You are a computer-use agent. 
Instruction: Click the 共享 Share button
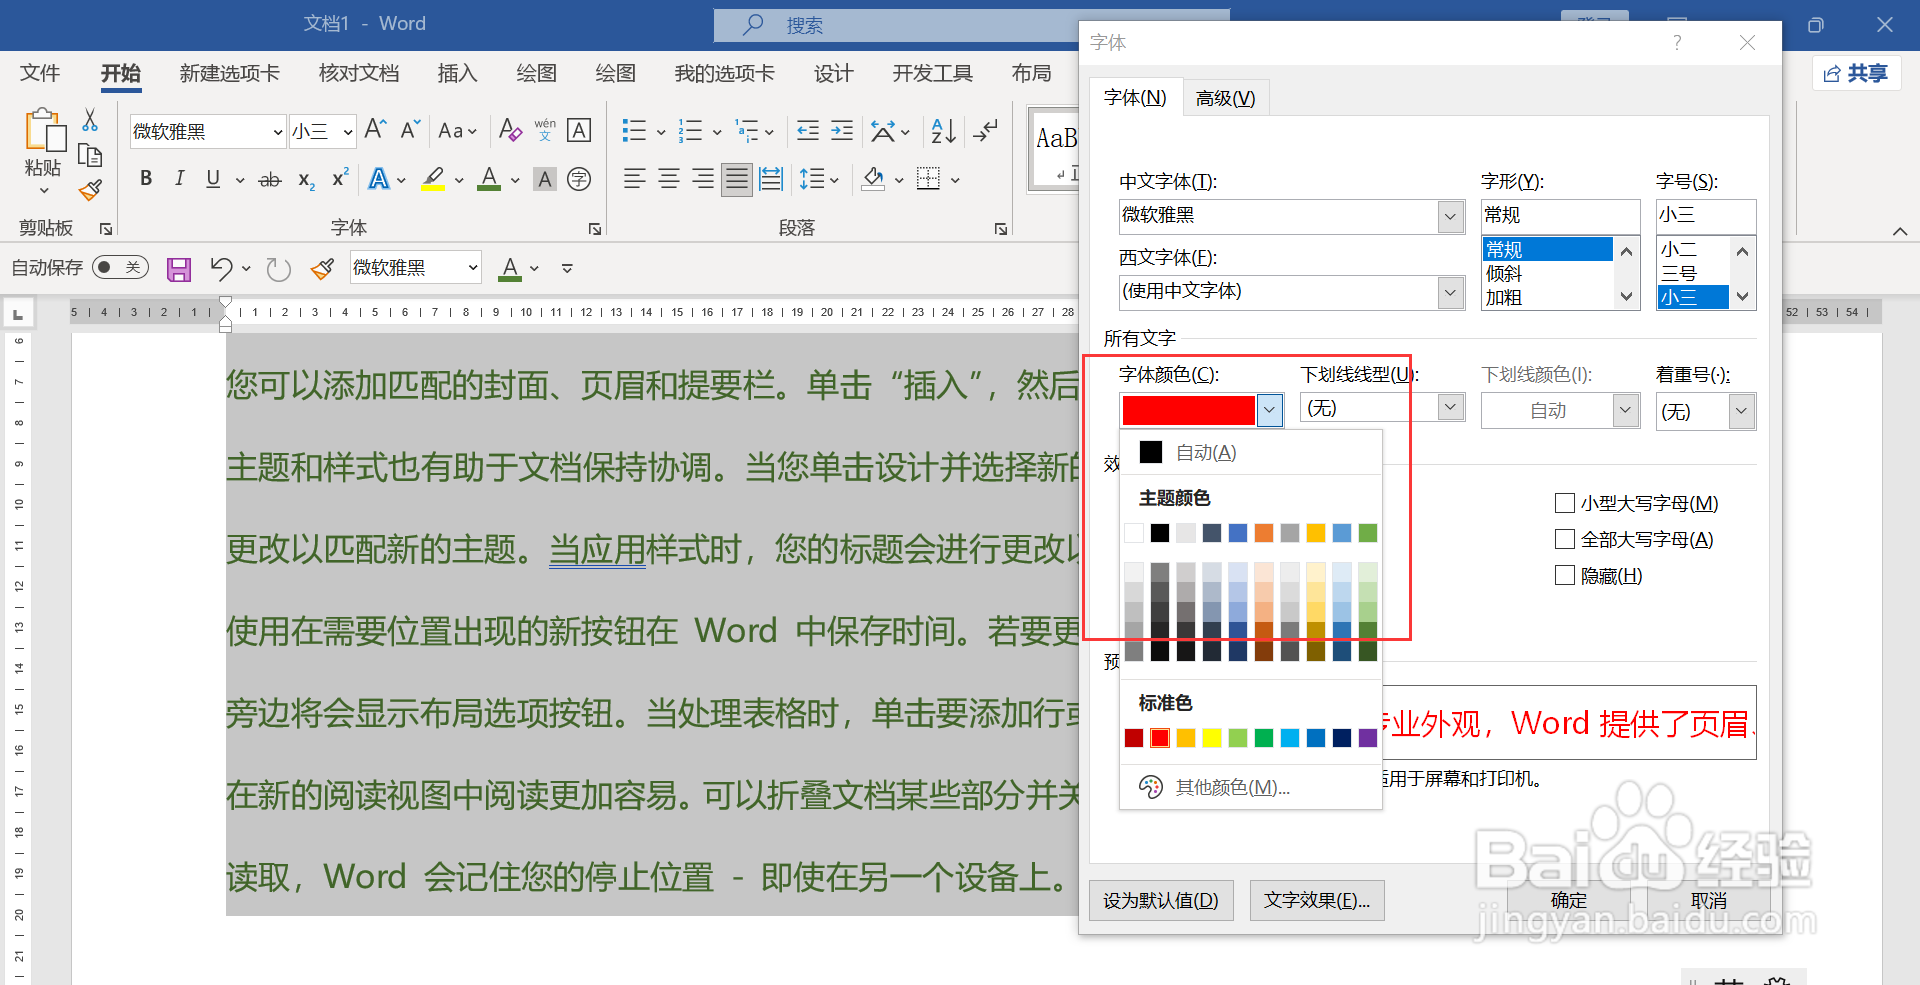pyautogui.click(x=1857, y=73)
